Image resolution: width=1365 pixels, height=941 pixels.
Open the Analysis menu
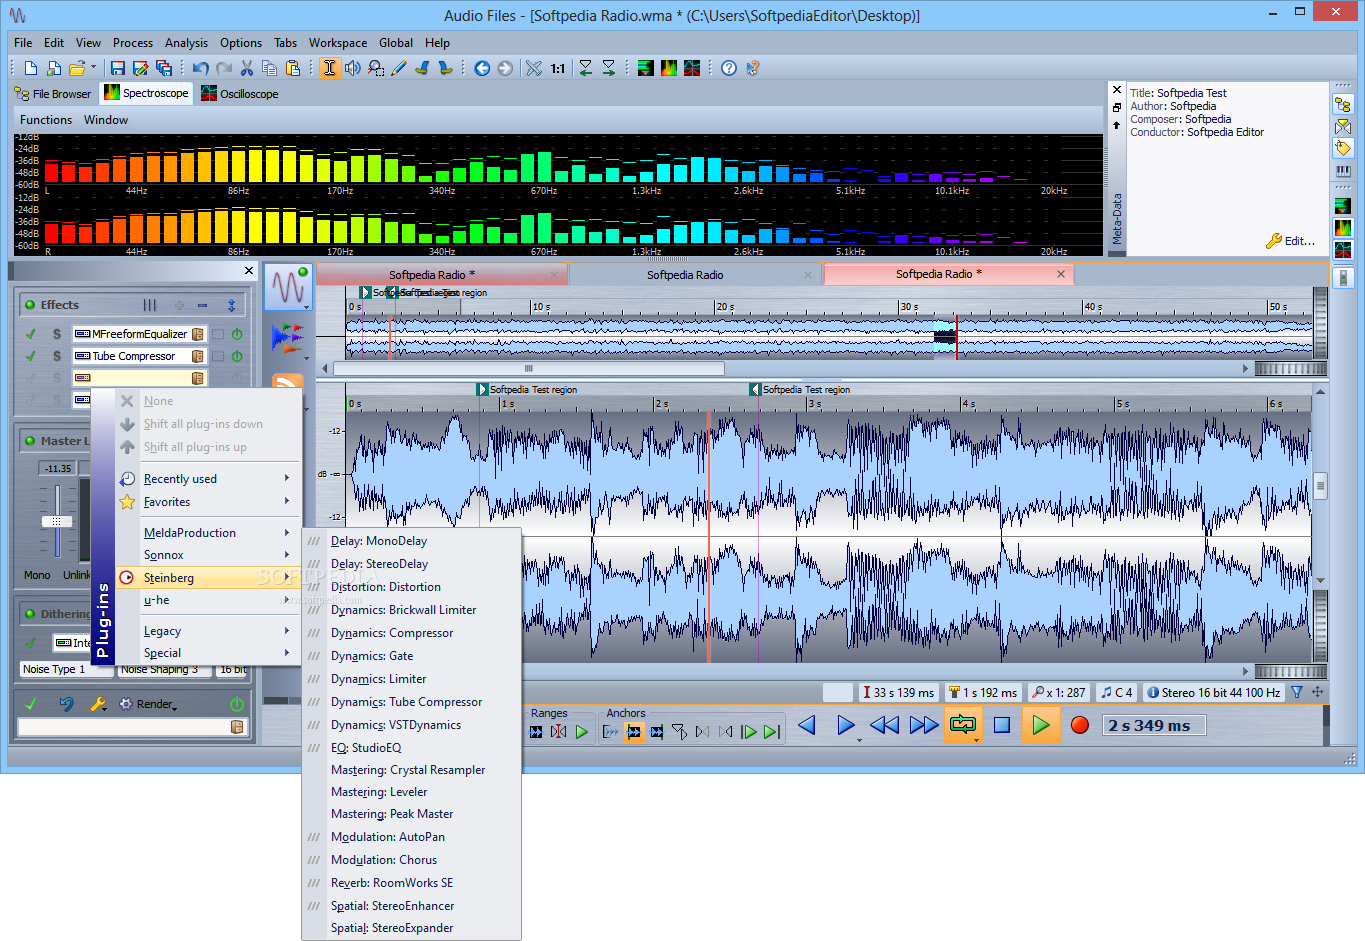(x=186, y=43)
